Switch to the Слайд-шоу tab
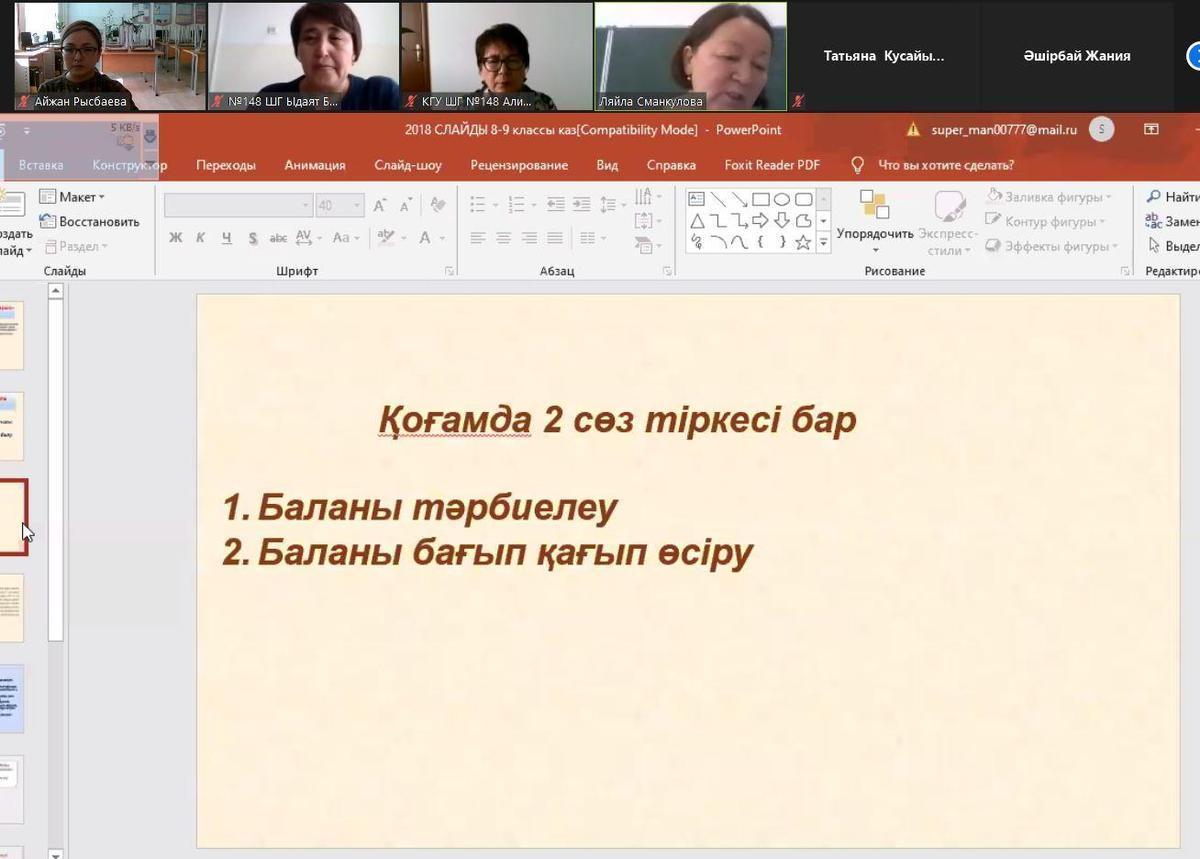 [408, 165]
